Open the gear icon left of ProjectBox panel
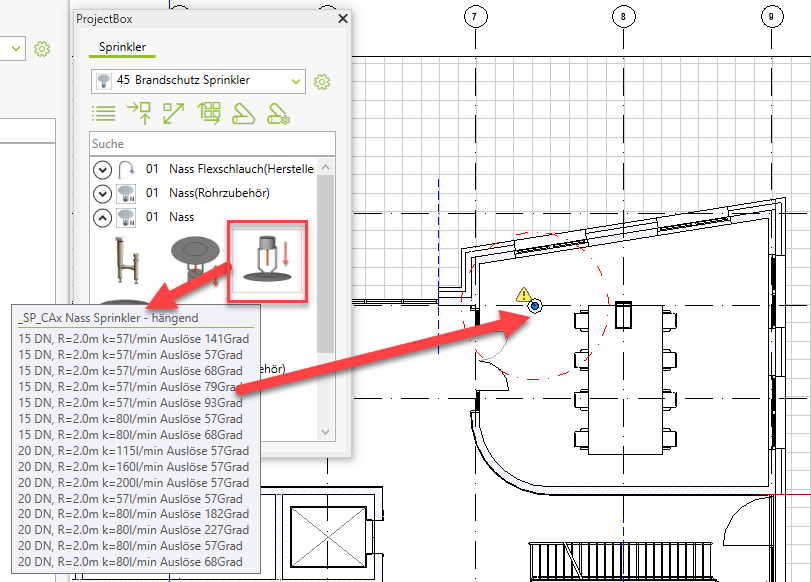This screenshot has width=811, height=582. pos(42,48)
